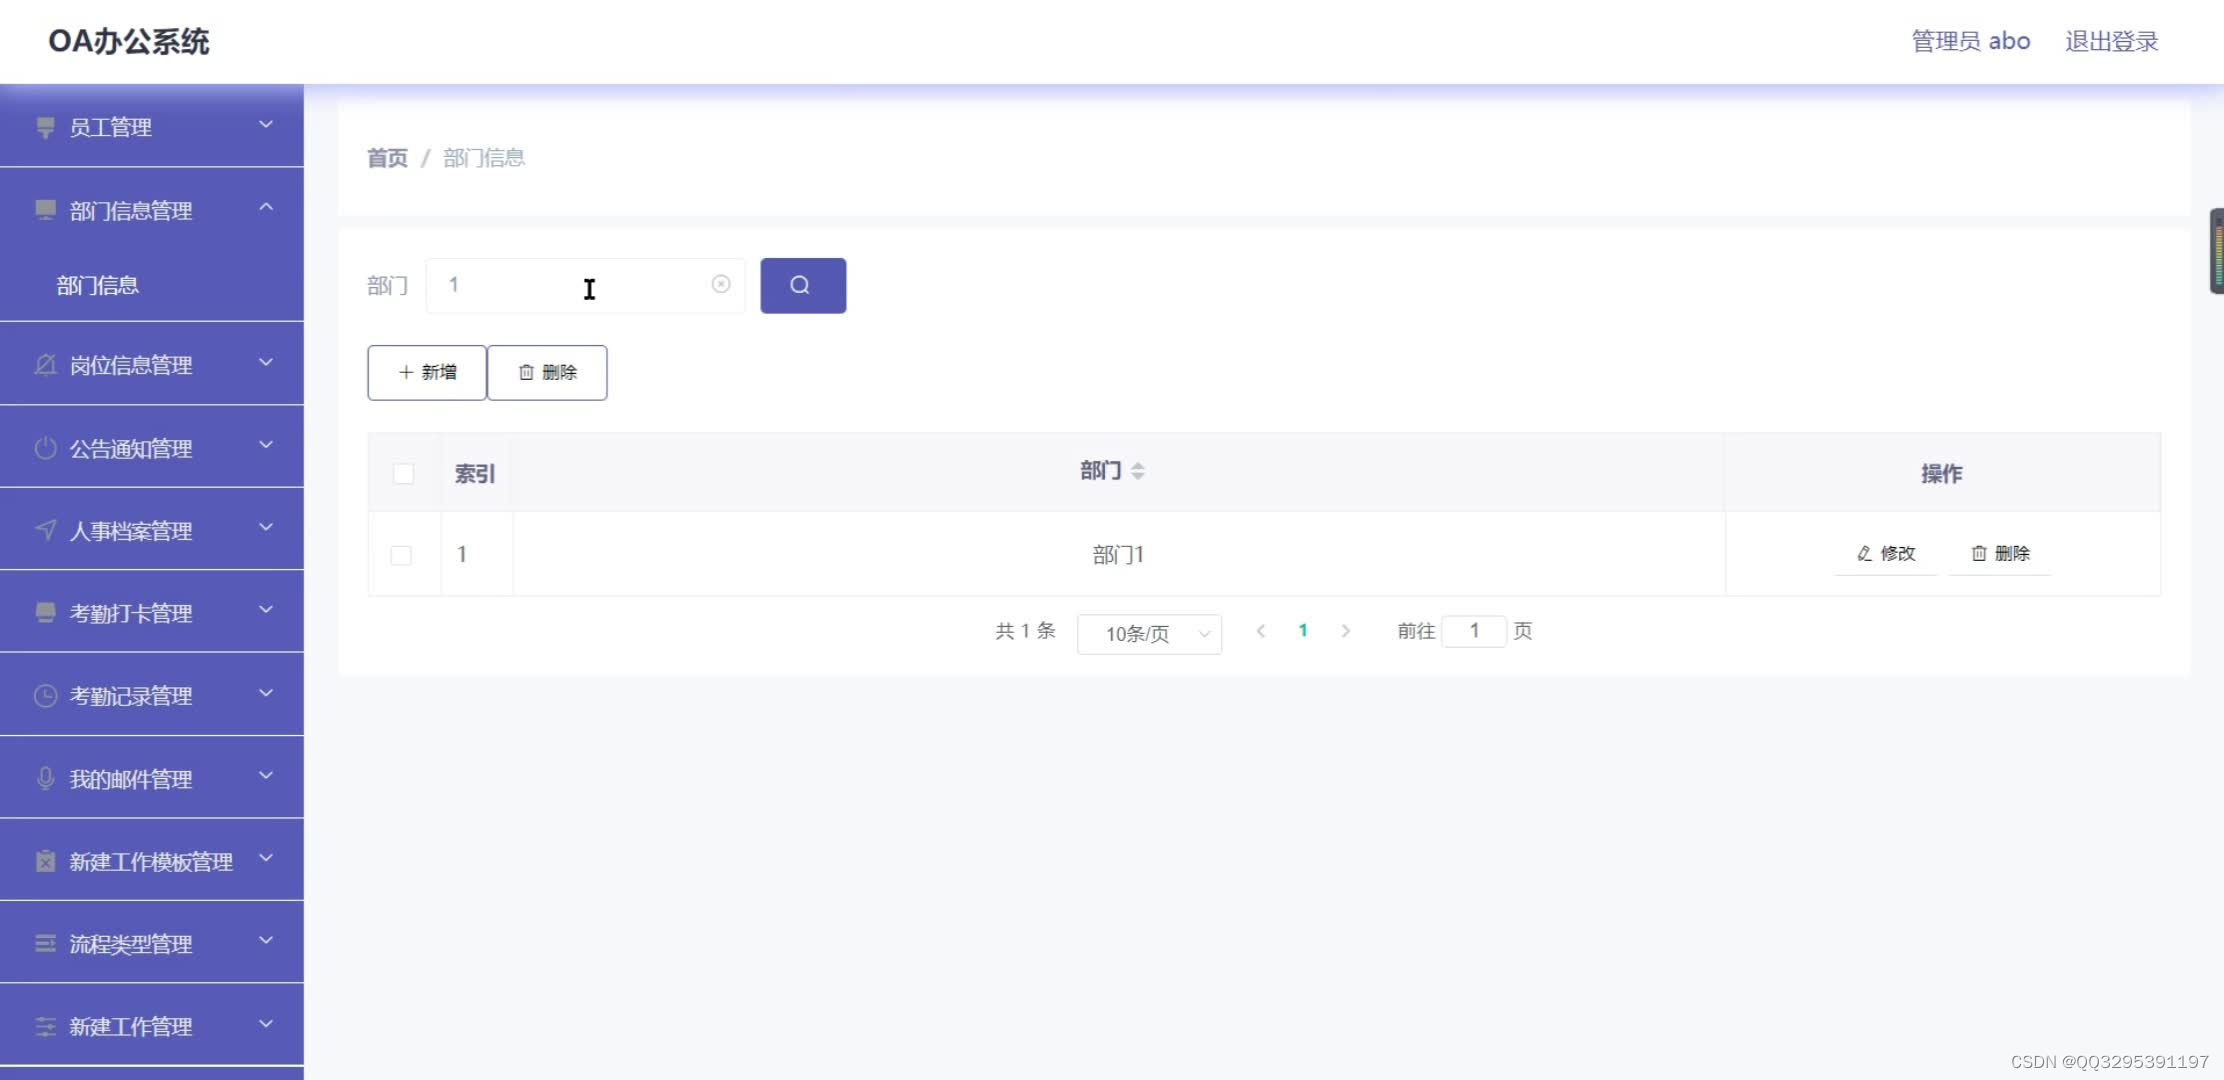Clear the 部门 search field with clear icon

coord(721,284)
